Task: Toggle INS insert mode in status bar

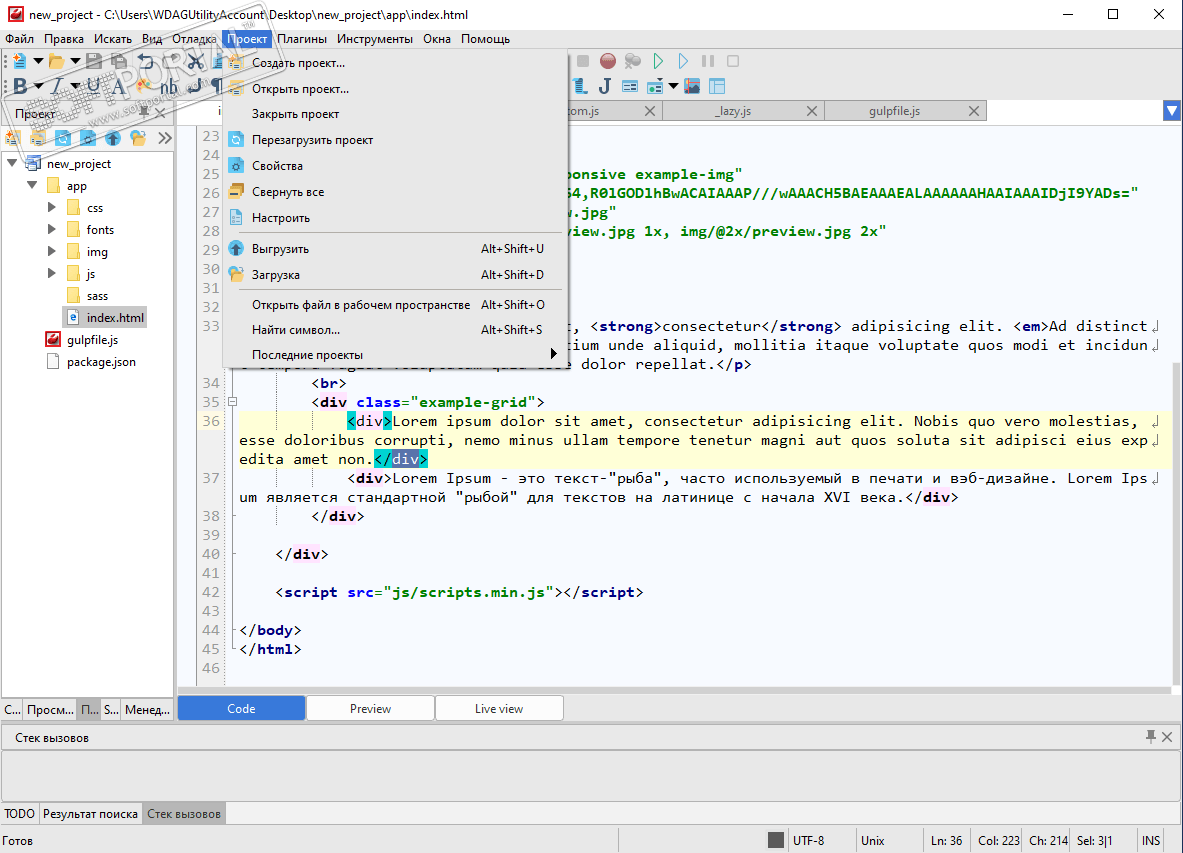Action: click(1151, 841)
